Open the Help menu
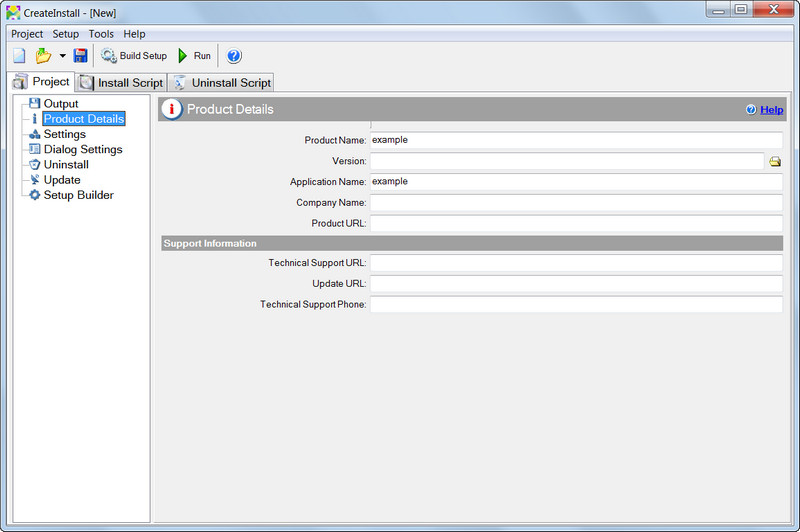The height and width of the screenshot is (532, 800). point(134,34)
